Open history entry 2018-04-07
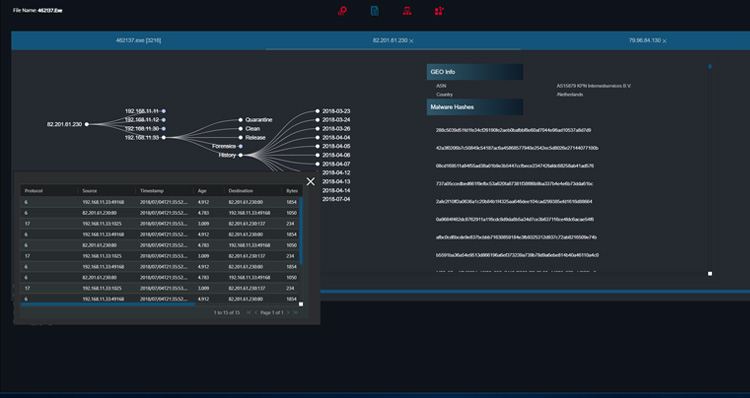This screenshot has width=750, height=398. [x=336, y=164]
